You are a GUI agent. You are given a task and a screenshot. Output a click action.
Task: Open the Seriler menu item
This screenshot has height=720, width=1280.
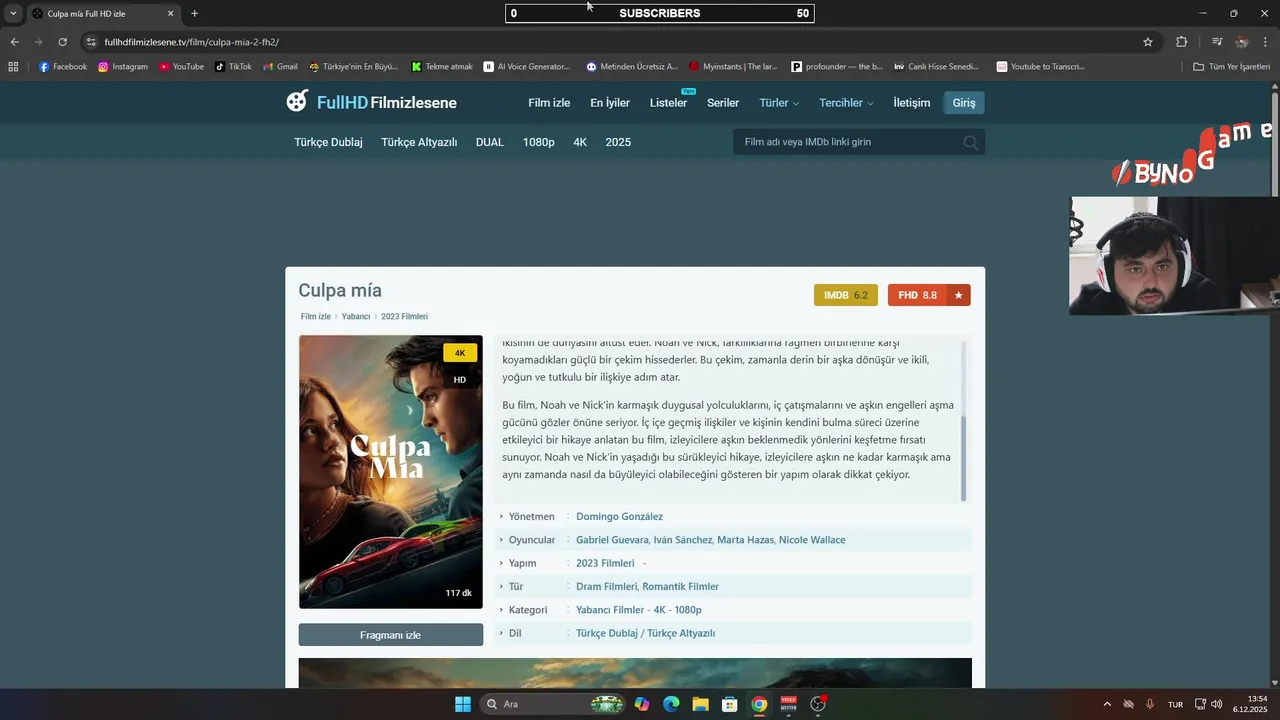723,103
